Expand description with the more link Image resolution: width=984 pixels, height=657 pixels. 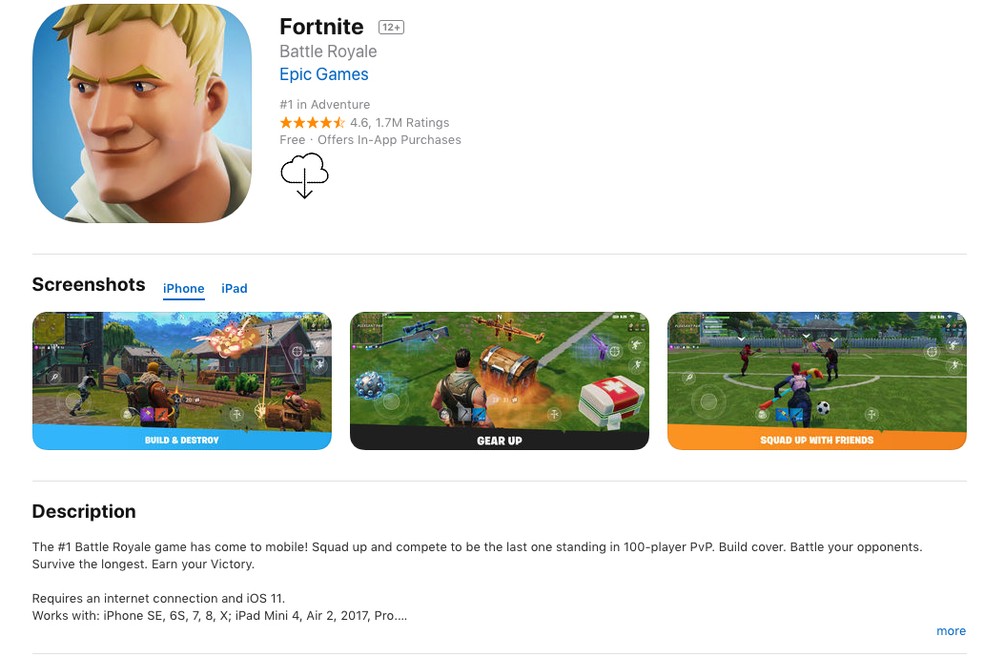(x=951, y=631)
